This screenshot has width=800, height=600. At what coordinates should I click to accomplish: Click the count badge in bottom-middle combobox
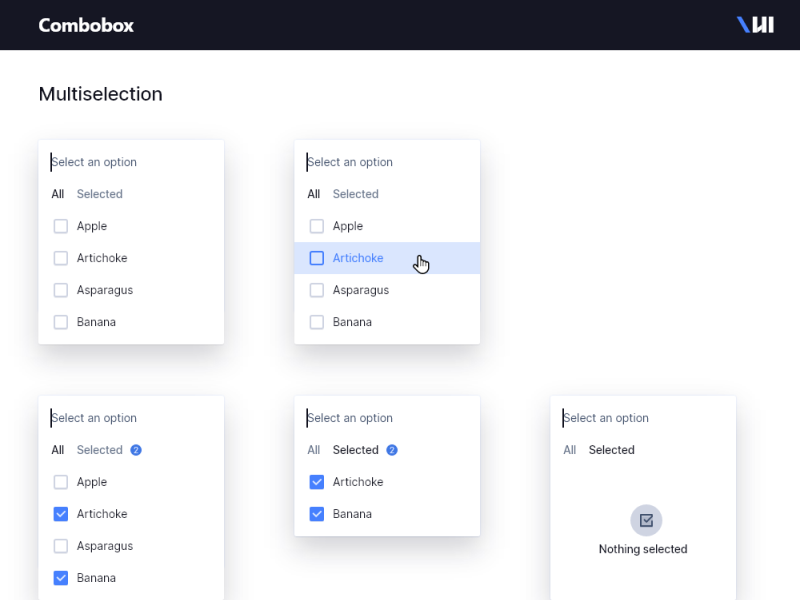coord(392,450)
